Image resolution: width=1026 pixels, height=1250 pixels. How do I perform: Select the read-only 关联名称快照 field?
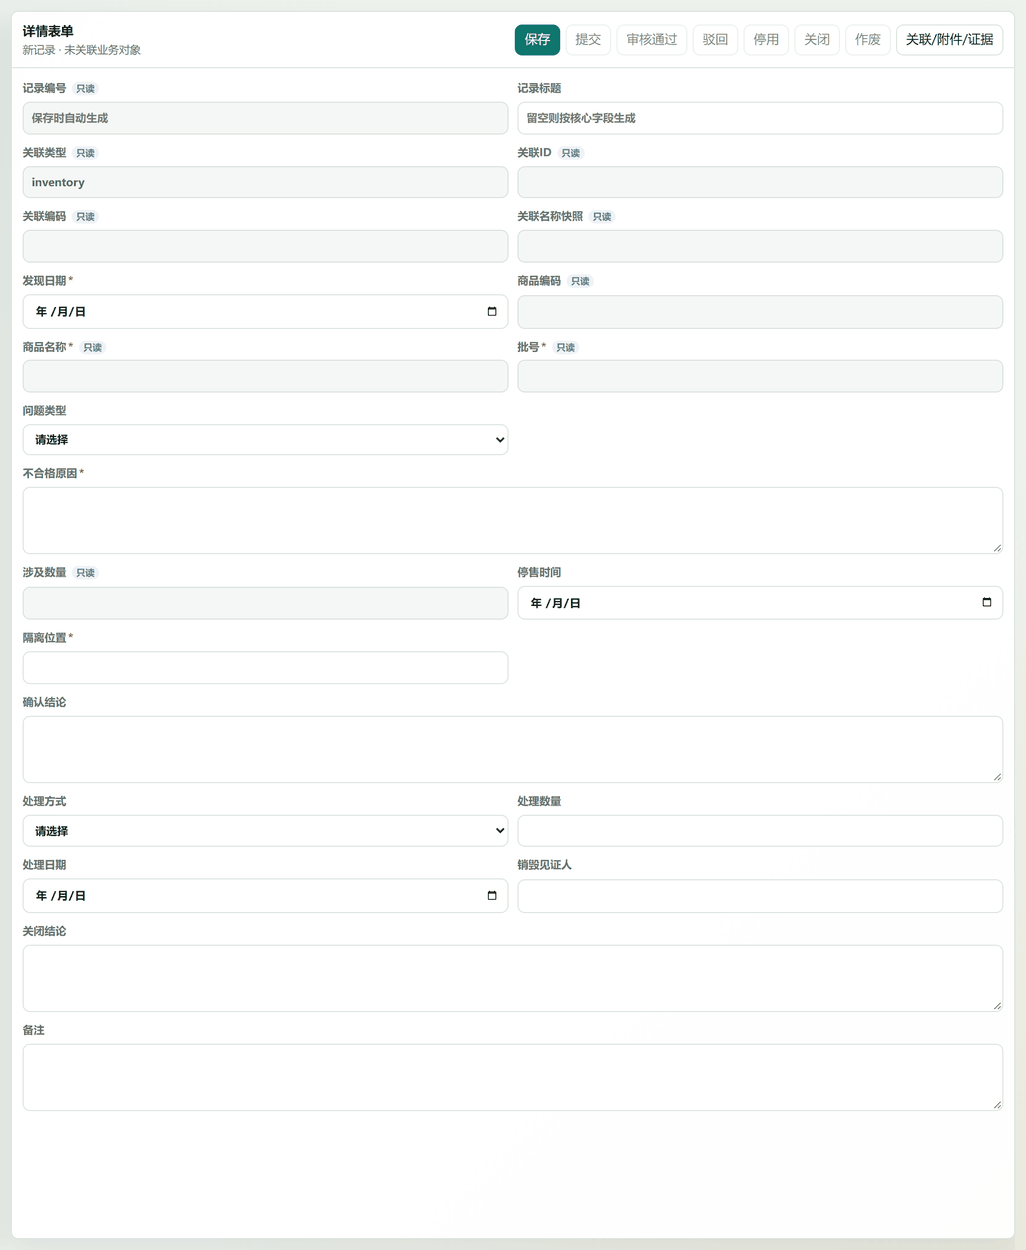[x=760, y=246]
